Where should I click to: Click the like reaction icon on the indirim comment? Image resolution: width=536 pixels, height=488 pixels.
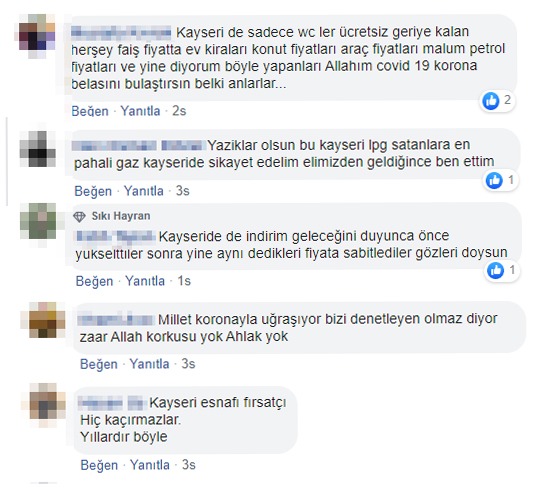(x=496, y=271)
